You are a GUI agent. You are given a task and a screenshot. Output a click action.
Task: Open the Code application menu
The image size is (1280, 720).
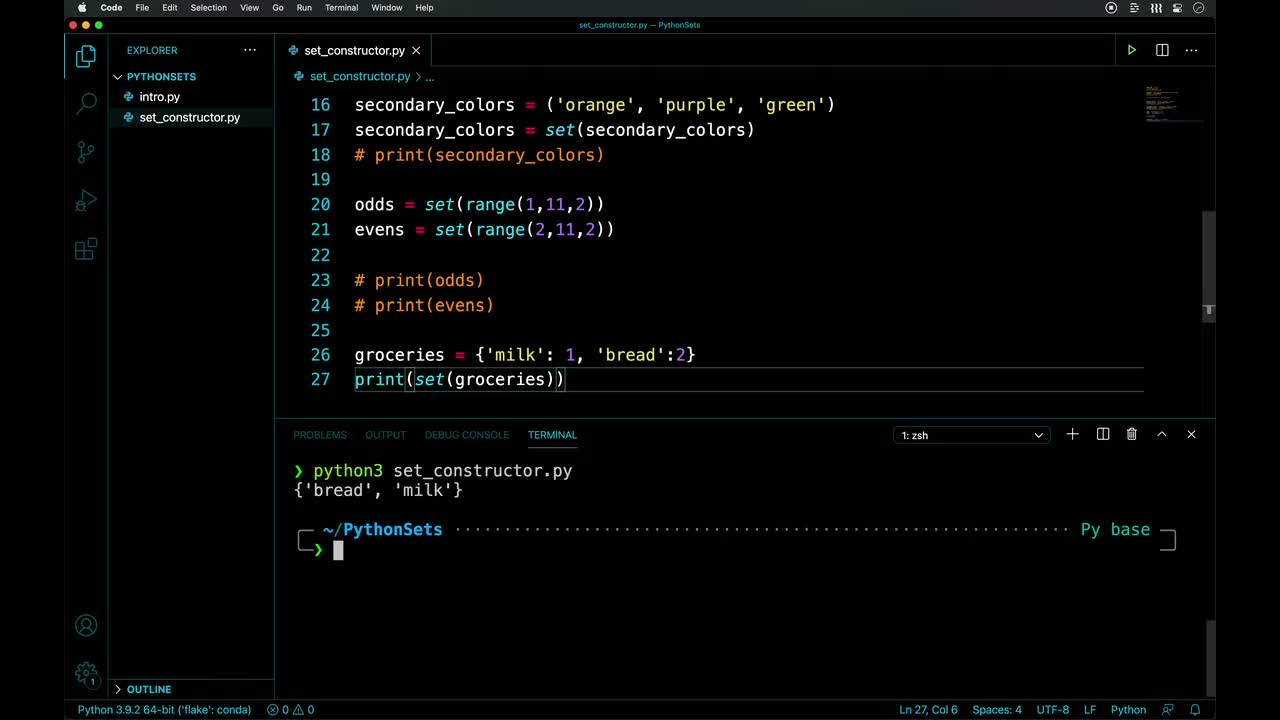tap(111, 7)
